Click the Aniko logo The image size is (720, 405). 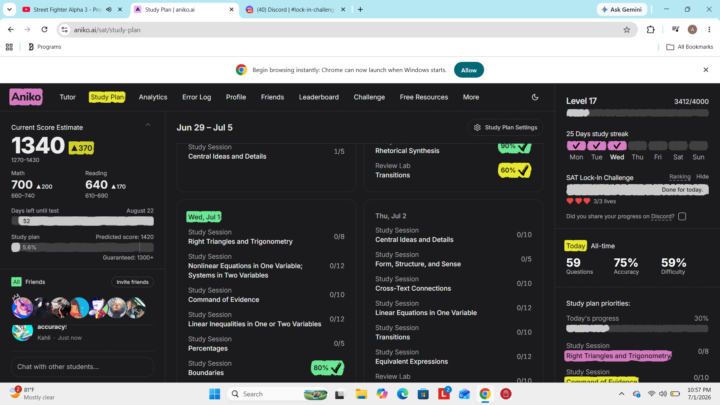(x=26, y=97)
